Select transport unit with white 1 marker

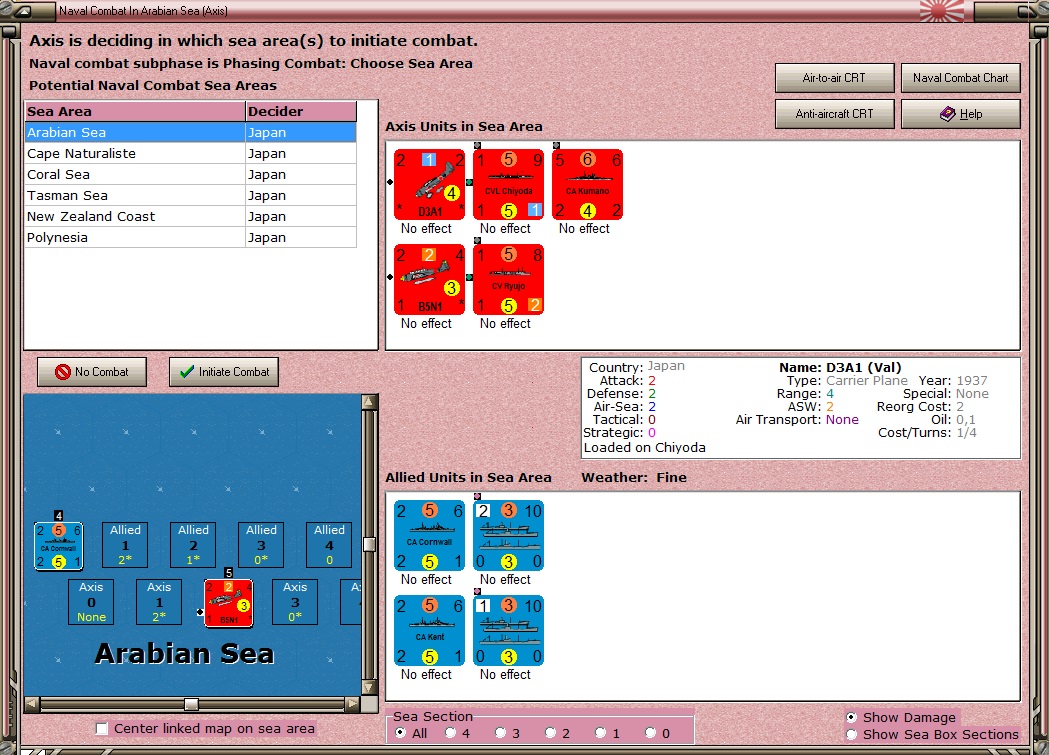(508, 630)
